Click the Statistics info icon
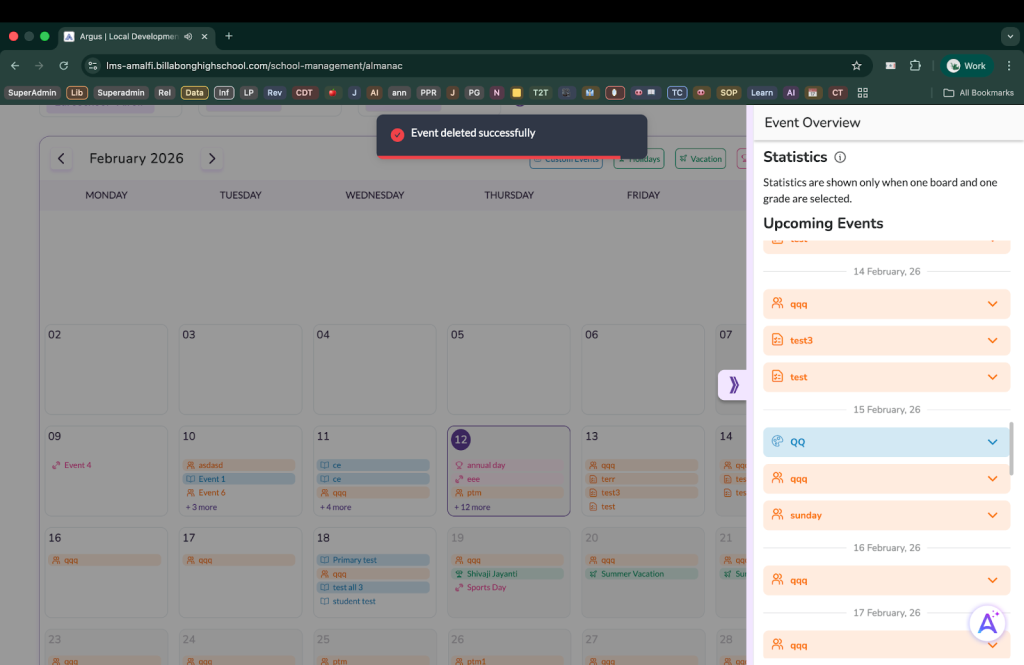Viewport: 1024px width, 665px height. pyautogui.click(x=840, y=157)
